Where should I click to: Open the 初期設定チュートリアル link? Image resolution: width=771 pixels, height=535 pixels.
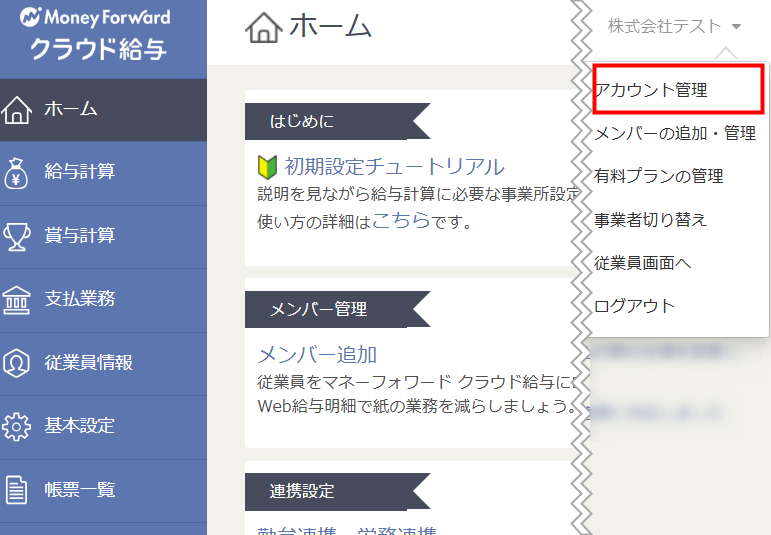click(394, 167)
